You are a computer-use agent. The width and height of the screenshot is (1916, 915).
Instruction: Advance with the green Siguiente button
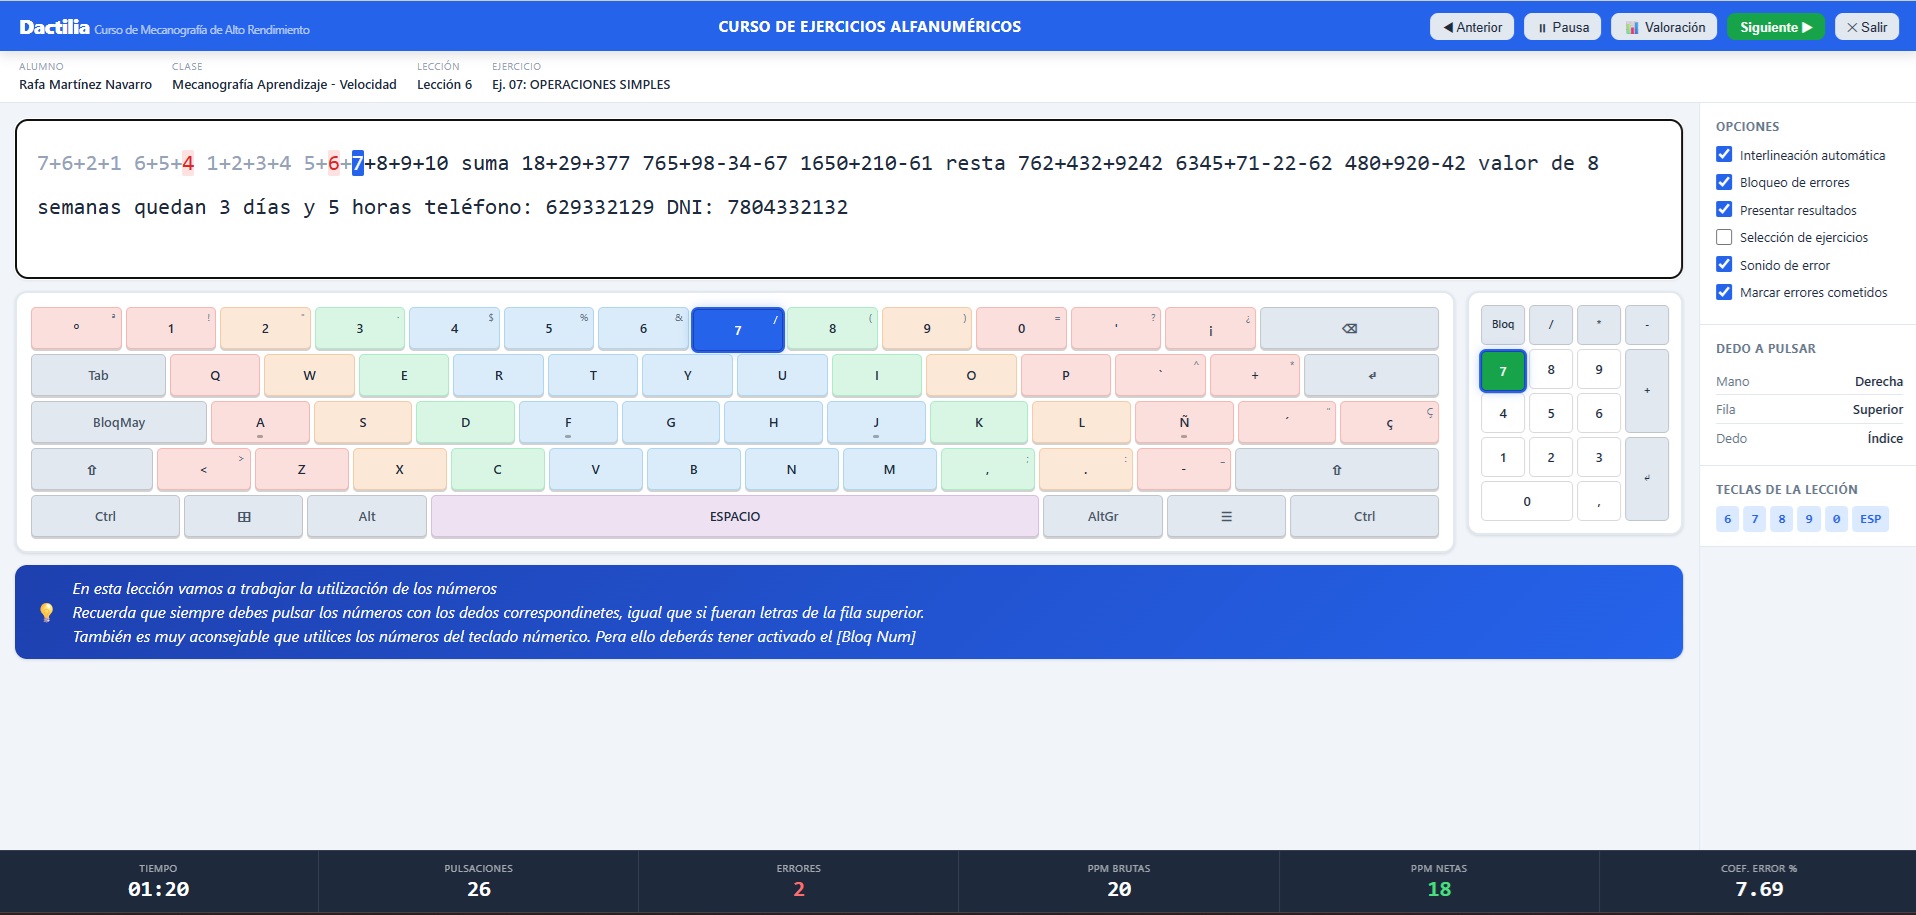click(1776, 27)
